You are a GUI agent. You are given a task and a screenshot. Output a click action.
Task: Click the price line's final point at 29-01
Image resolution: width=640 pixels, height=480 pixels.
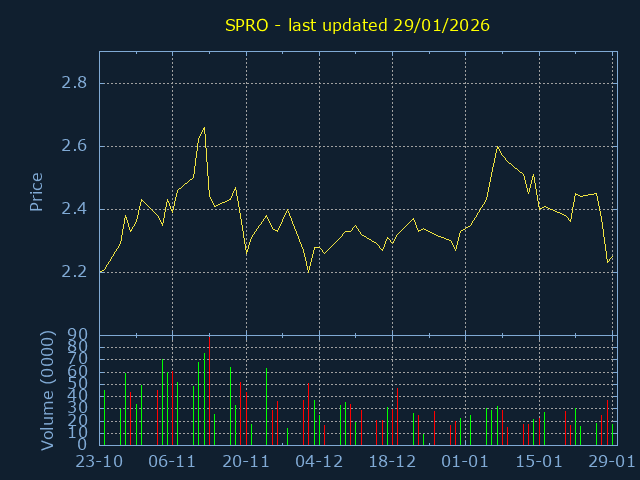(x=612, y=257)
